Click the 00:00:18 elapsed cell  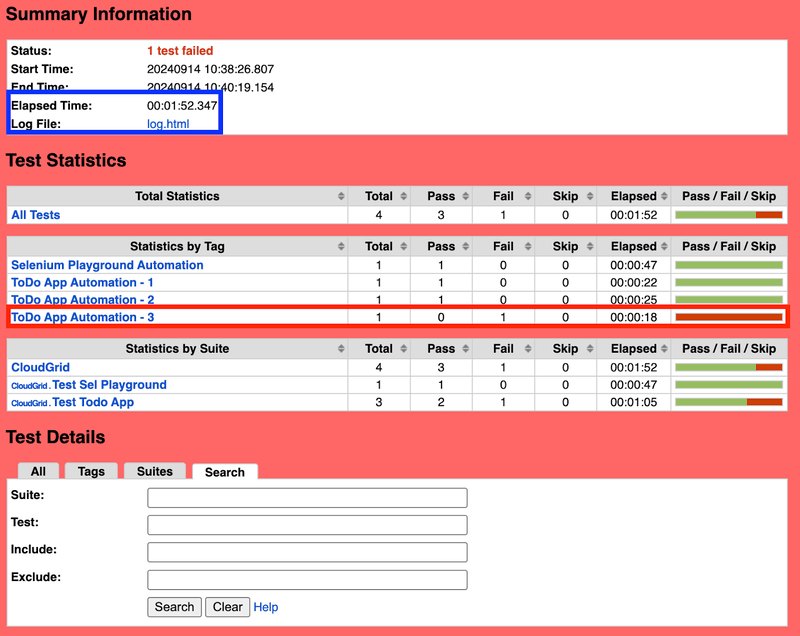click(x=634, y=317)
